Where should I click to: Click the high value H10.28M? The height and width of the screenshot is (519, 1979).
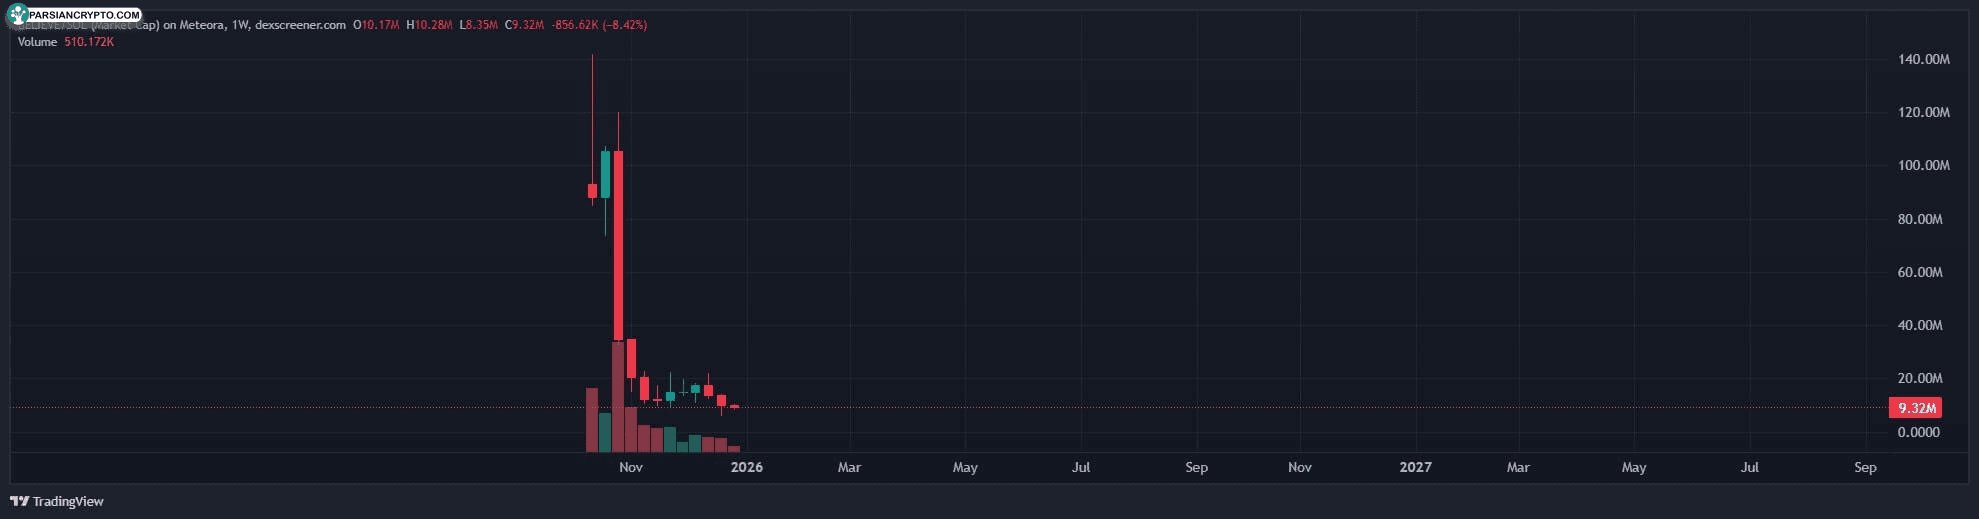(430, 25)
